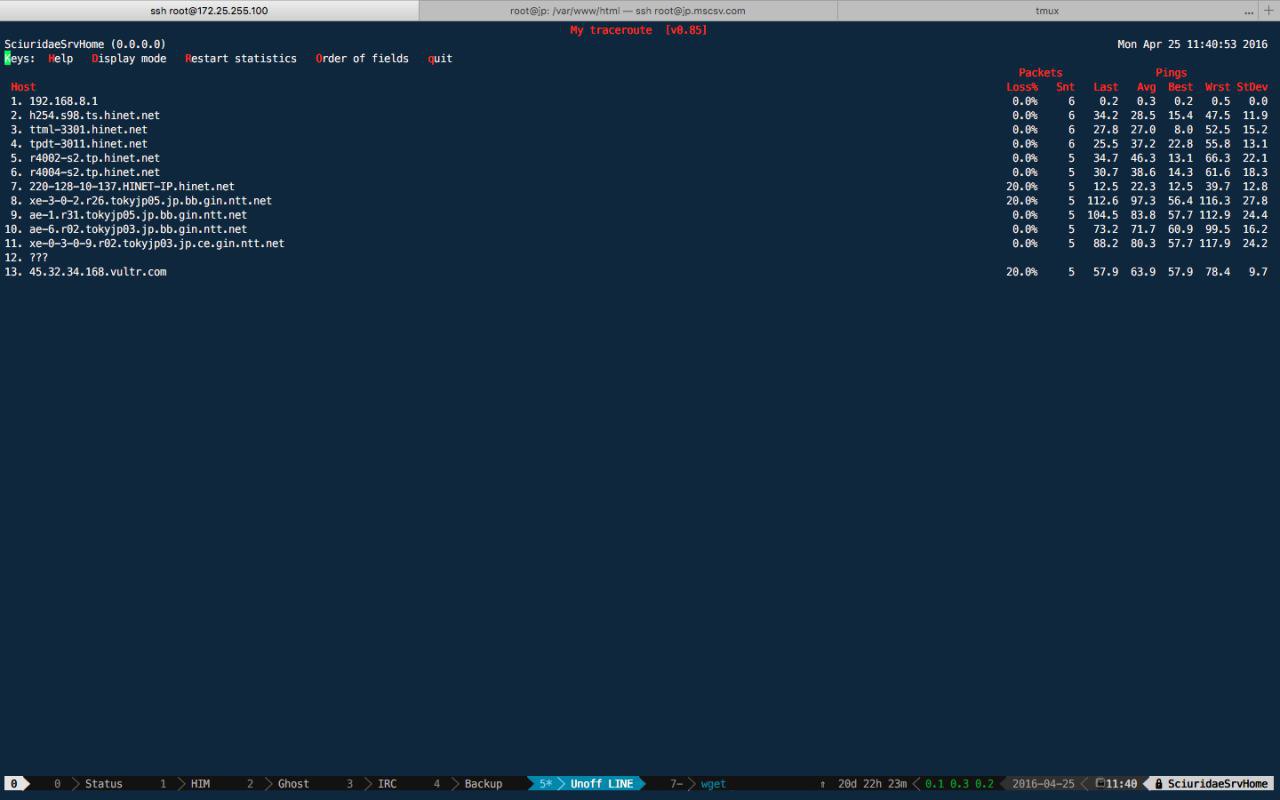
Task: Click the My traceroute [v0.85] title
Action: tap(638, 30)
